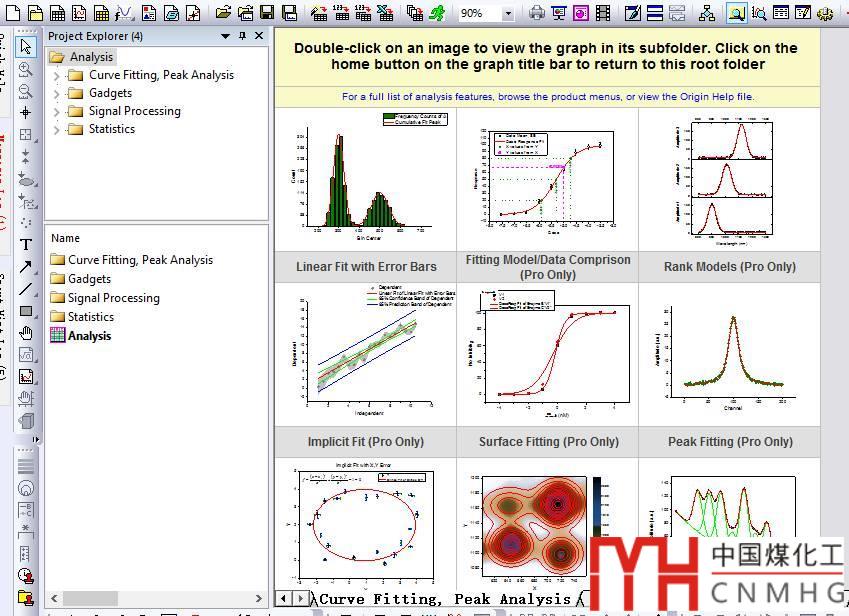Open Project Explorer panel options dropdown arrow
Screen dimensions: 849x616
225,36
